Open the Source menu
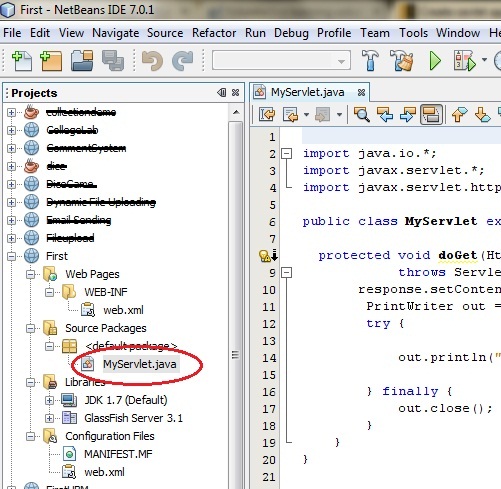The width and height of the screenshot is (501, 489). click(165, 33)
